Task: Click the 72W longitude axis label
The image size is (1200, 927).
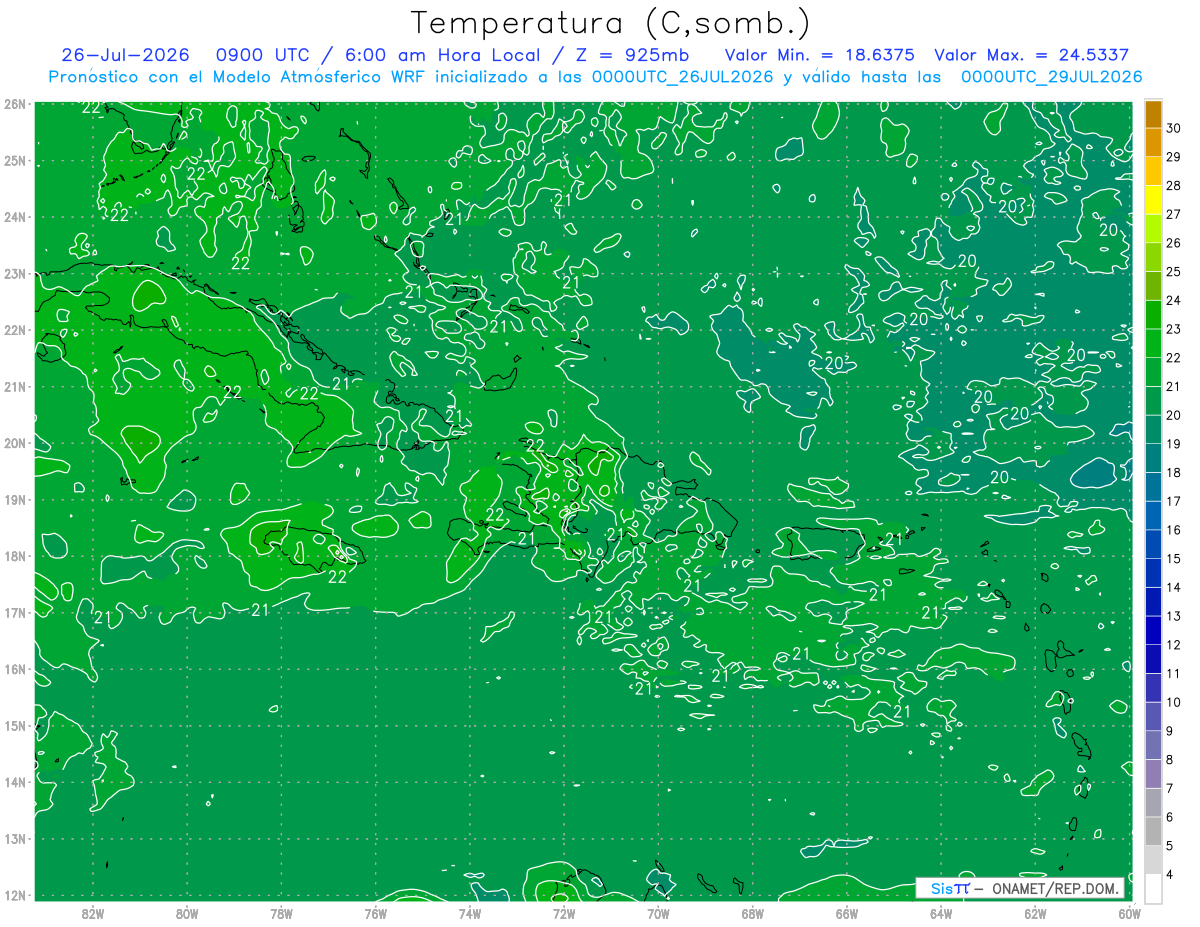Action: pos(564,913)
